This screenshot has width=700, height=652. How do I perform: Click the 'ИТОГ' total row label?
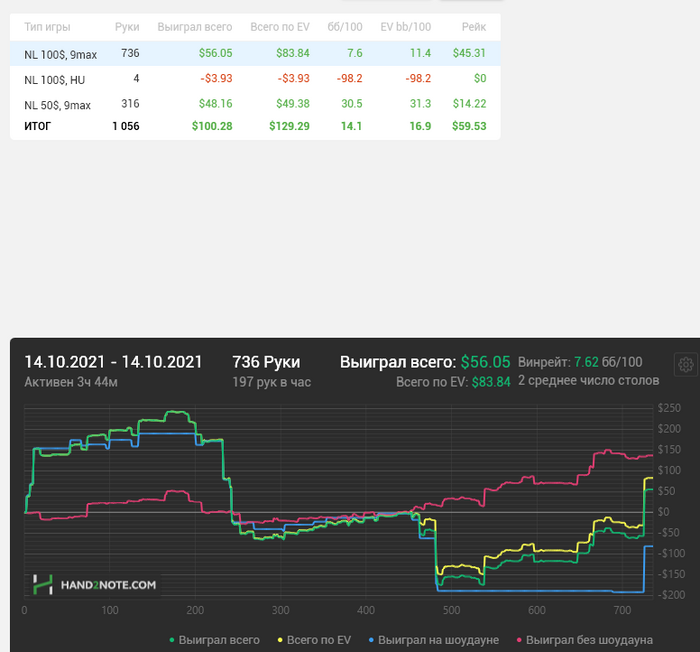[x=38, y=126]
